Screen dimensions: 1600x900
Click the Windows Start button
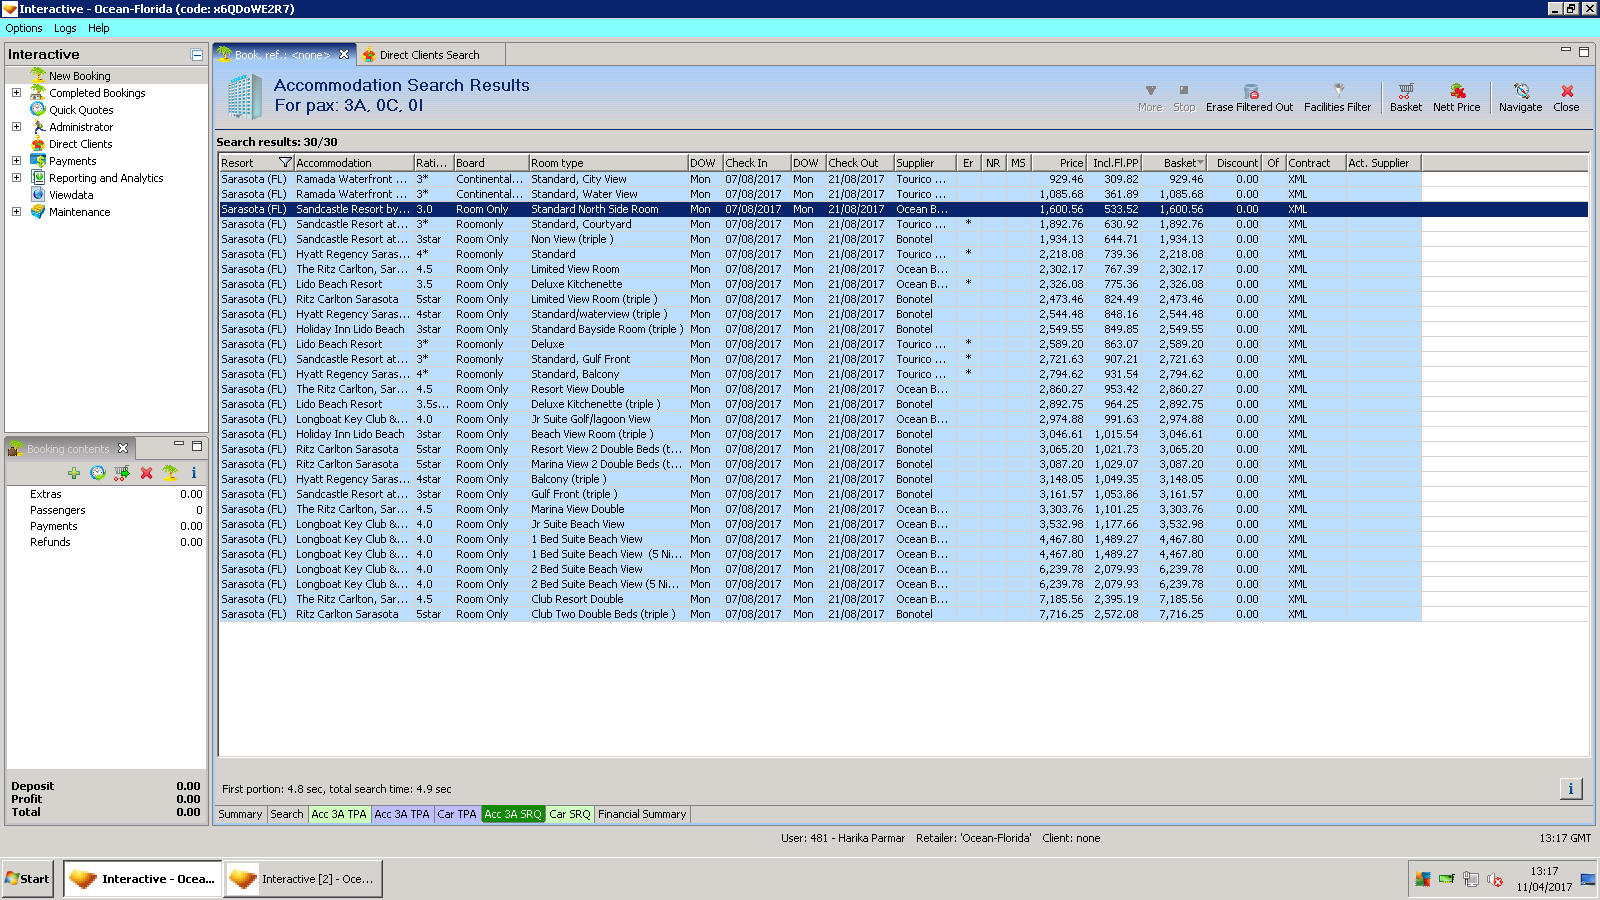(x=28, y=879)
